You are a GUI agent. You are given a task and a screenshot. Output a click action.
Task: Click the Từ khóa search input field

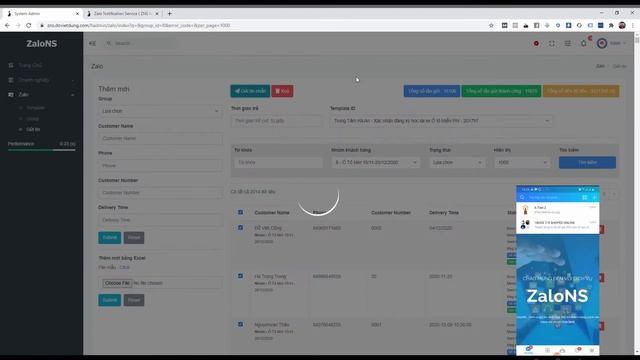(x=278, y=162)
